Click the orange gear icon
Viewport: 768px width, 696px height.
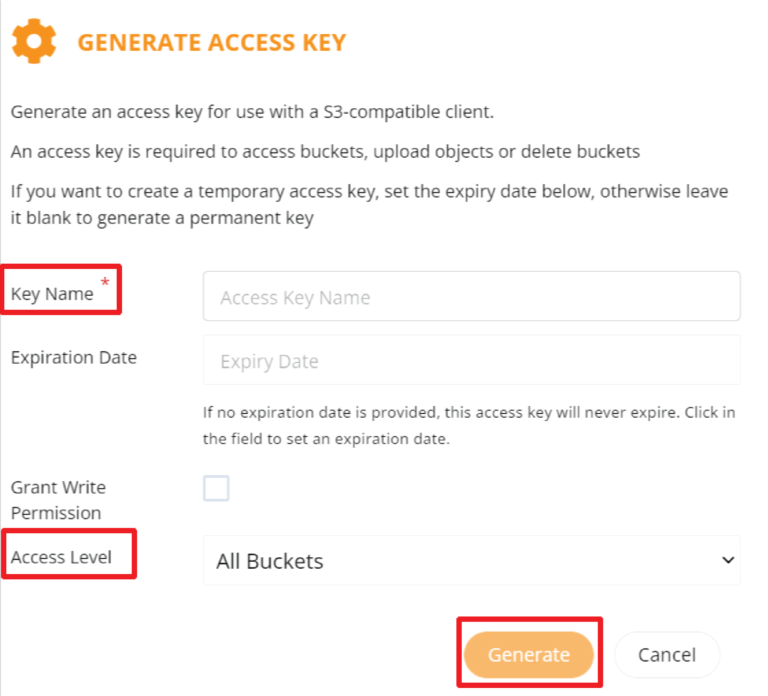pyautogui.click(x=34, y=41)
